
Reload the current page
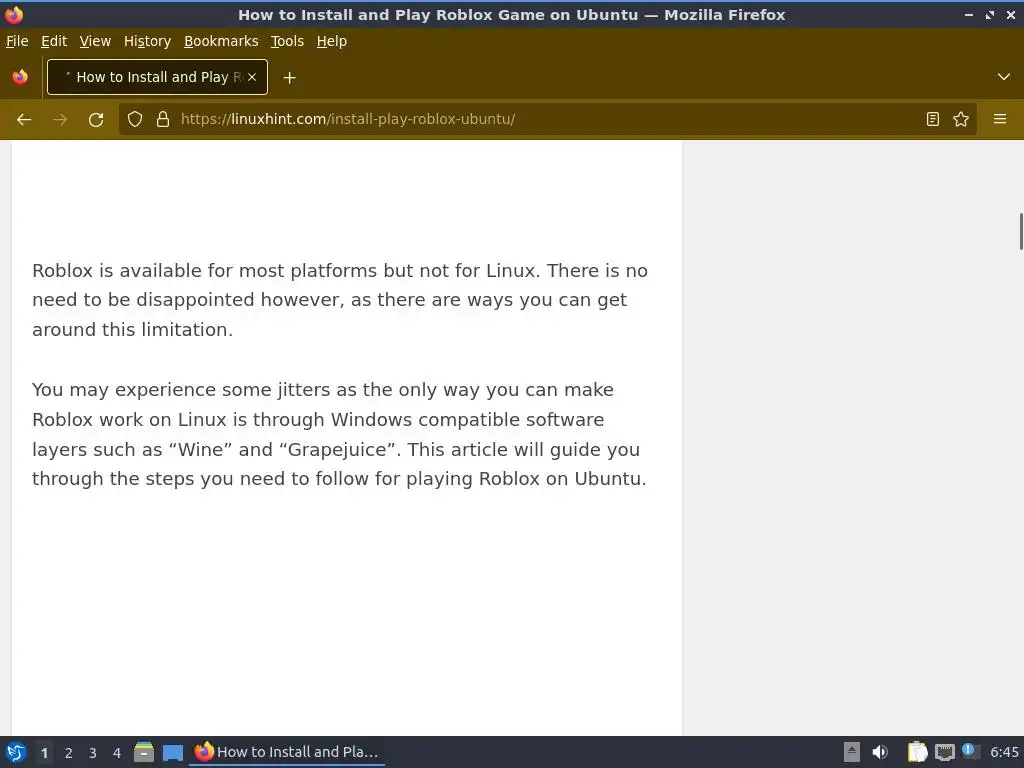pyautogui.click(x=96, y=120)
